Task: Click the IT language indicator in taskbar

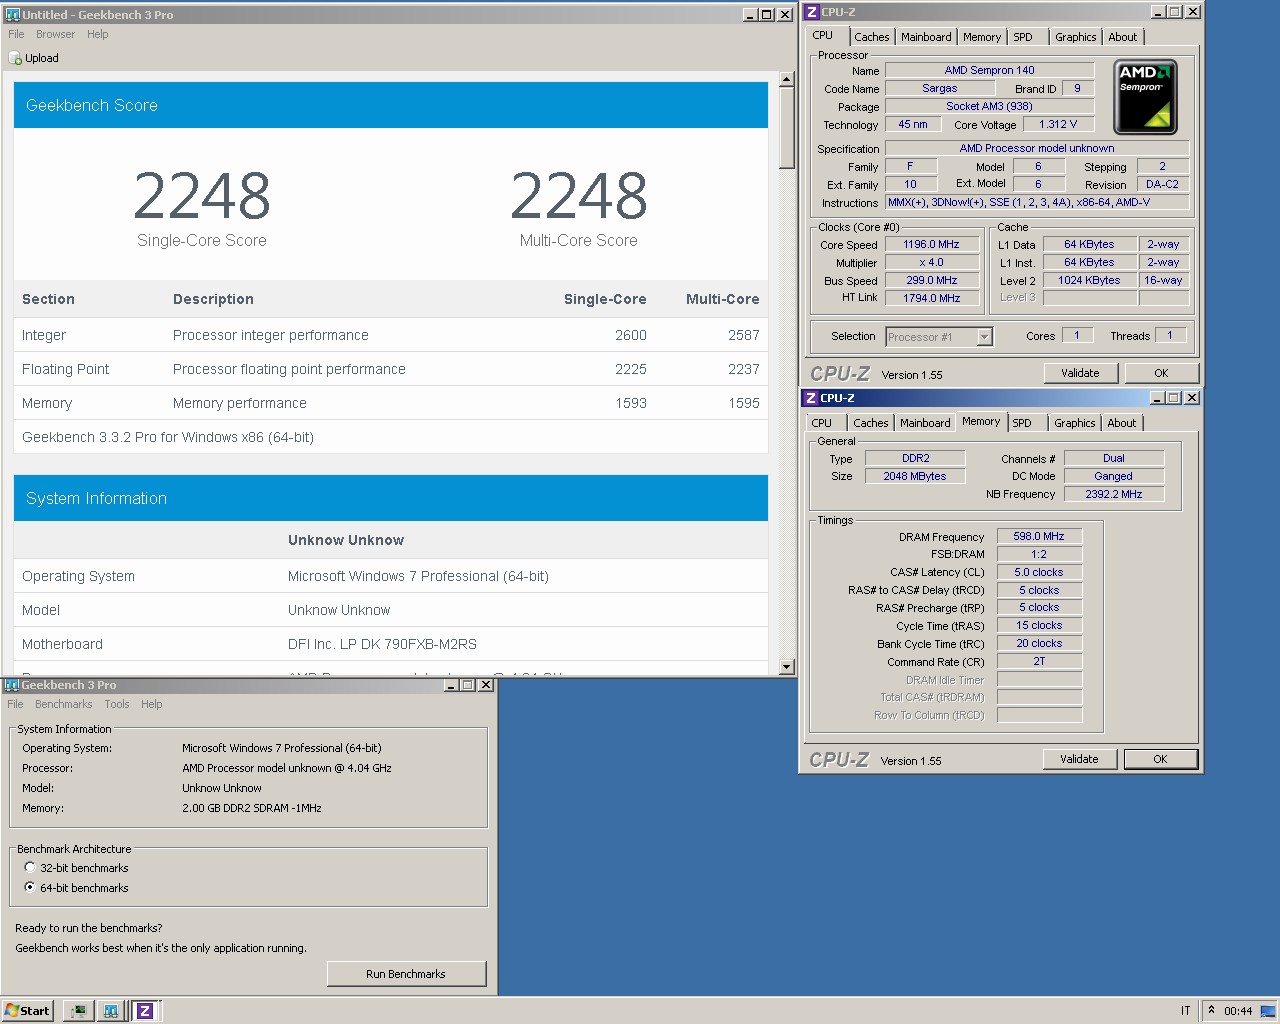Action: pos(1185,1011)
